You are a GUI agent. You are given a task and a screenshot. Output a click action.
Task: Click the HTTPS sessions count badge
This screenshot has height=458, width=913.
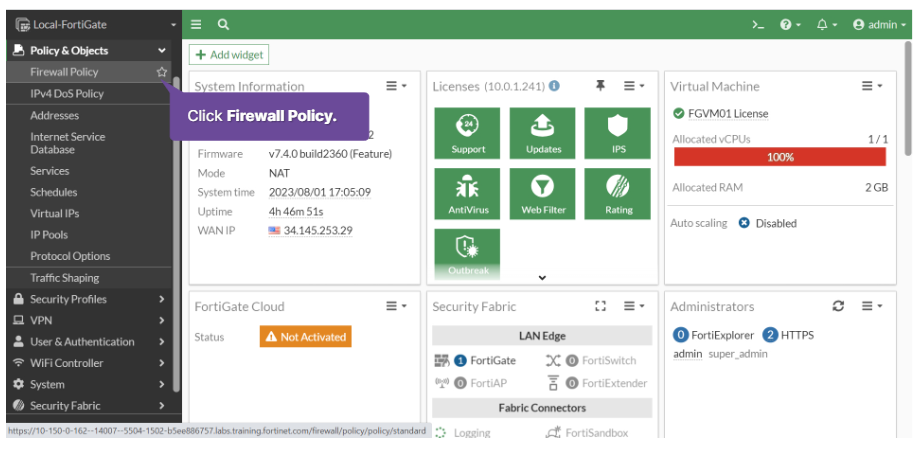click(x=770, y=335)
